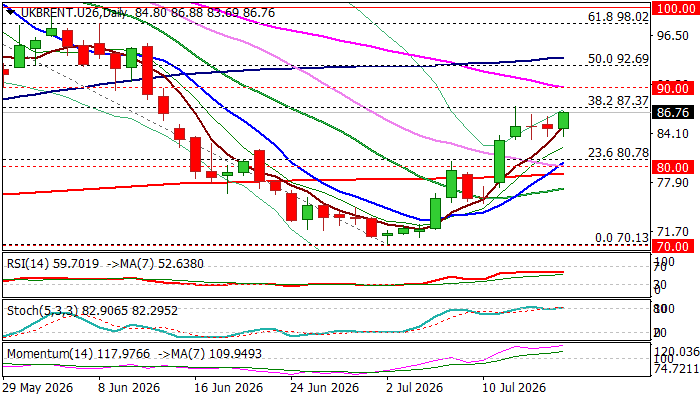Select the 90.00 red price level label
The height and width of the screenshot is (400, 700).
(x=673, y=88)
